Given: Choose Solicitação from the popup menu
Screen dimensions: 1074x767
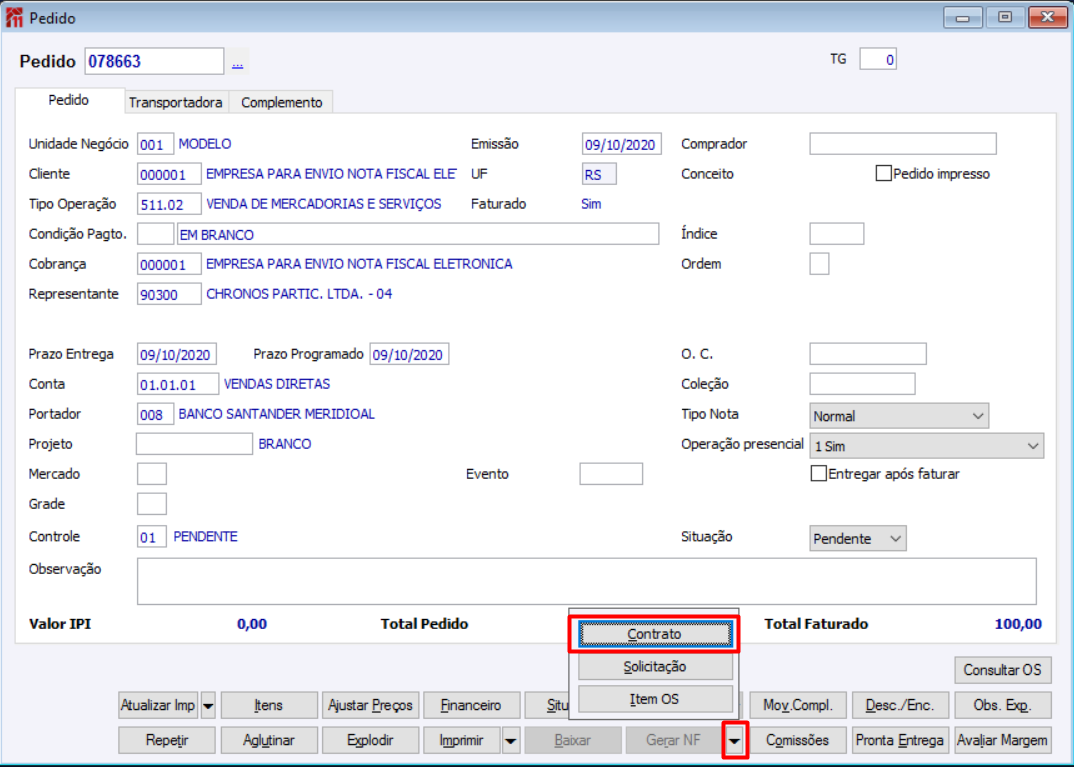Looking at the screenshot, I should [655, 666].
